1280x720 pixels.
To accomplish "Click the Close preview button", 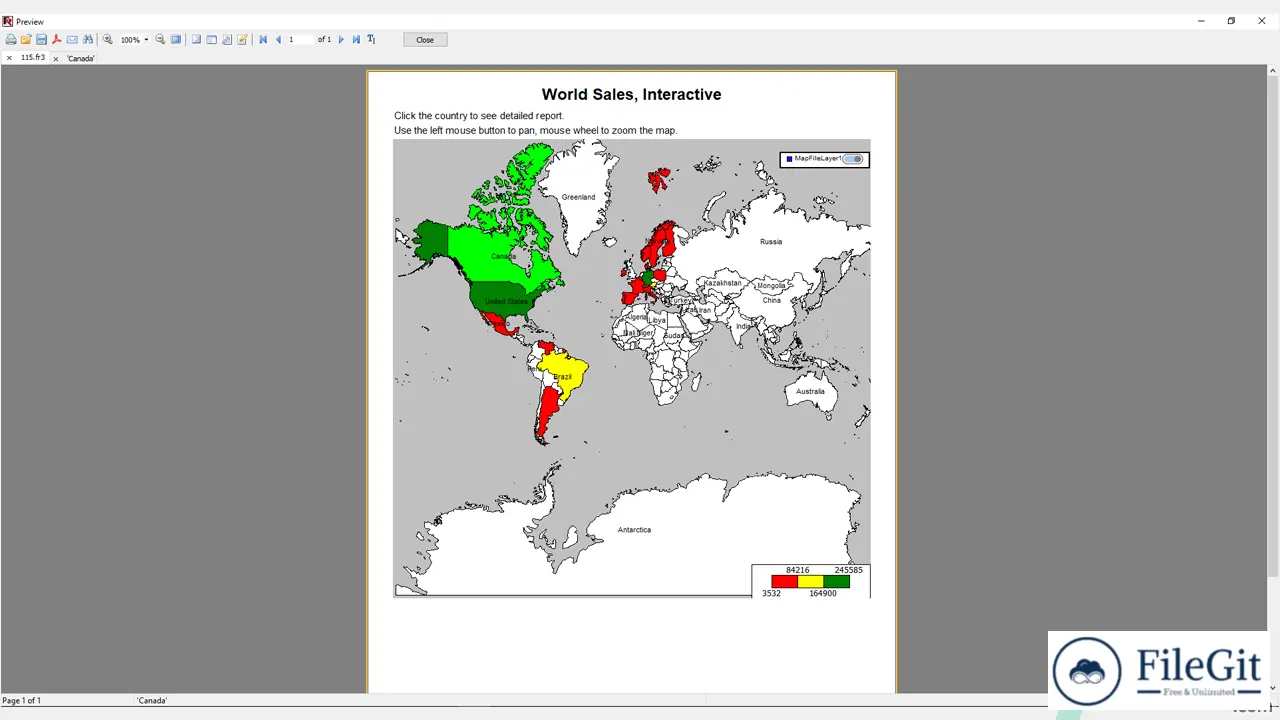I will [425, 40].
